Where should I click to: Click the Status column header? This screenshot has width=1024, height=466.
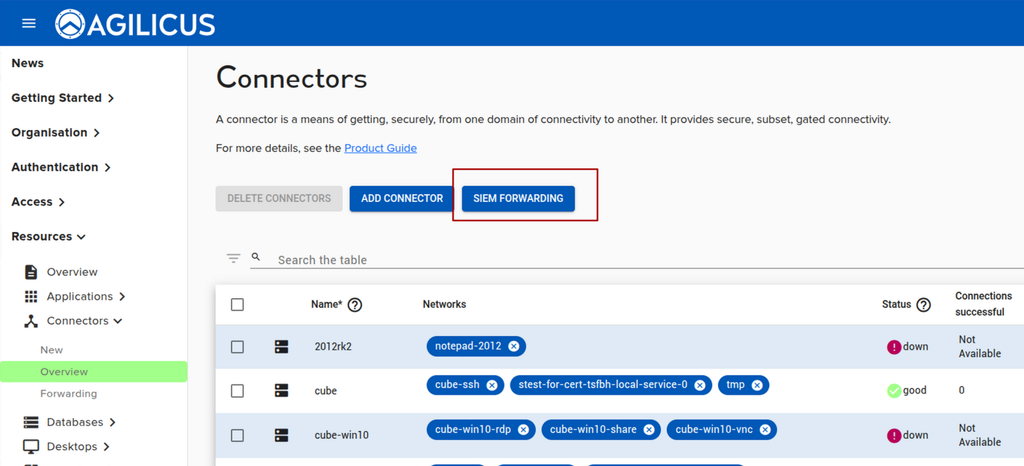(x=896, y=304)
